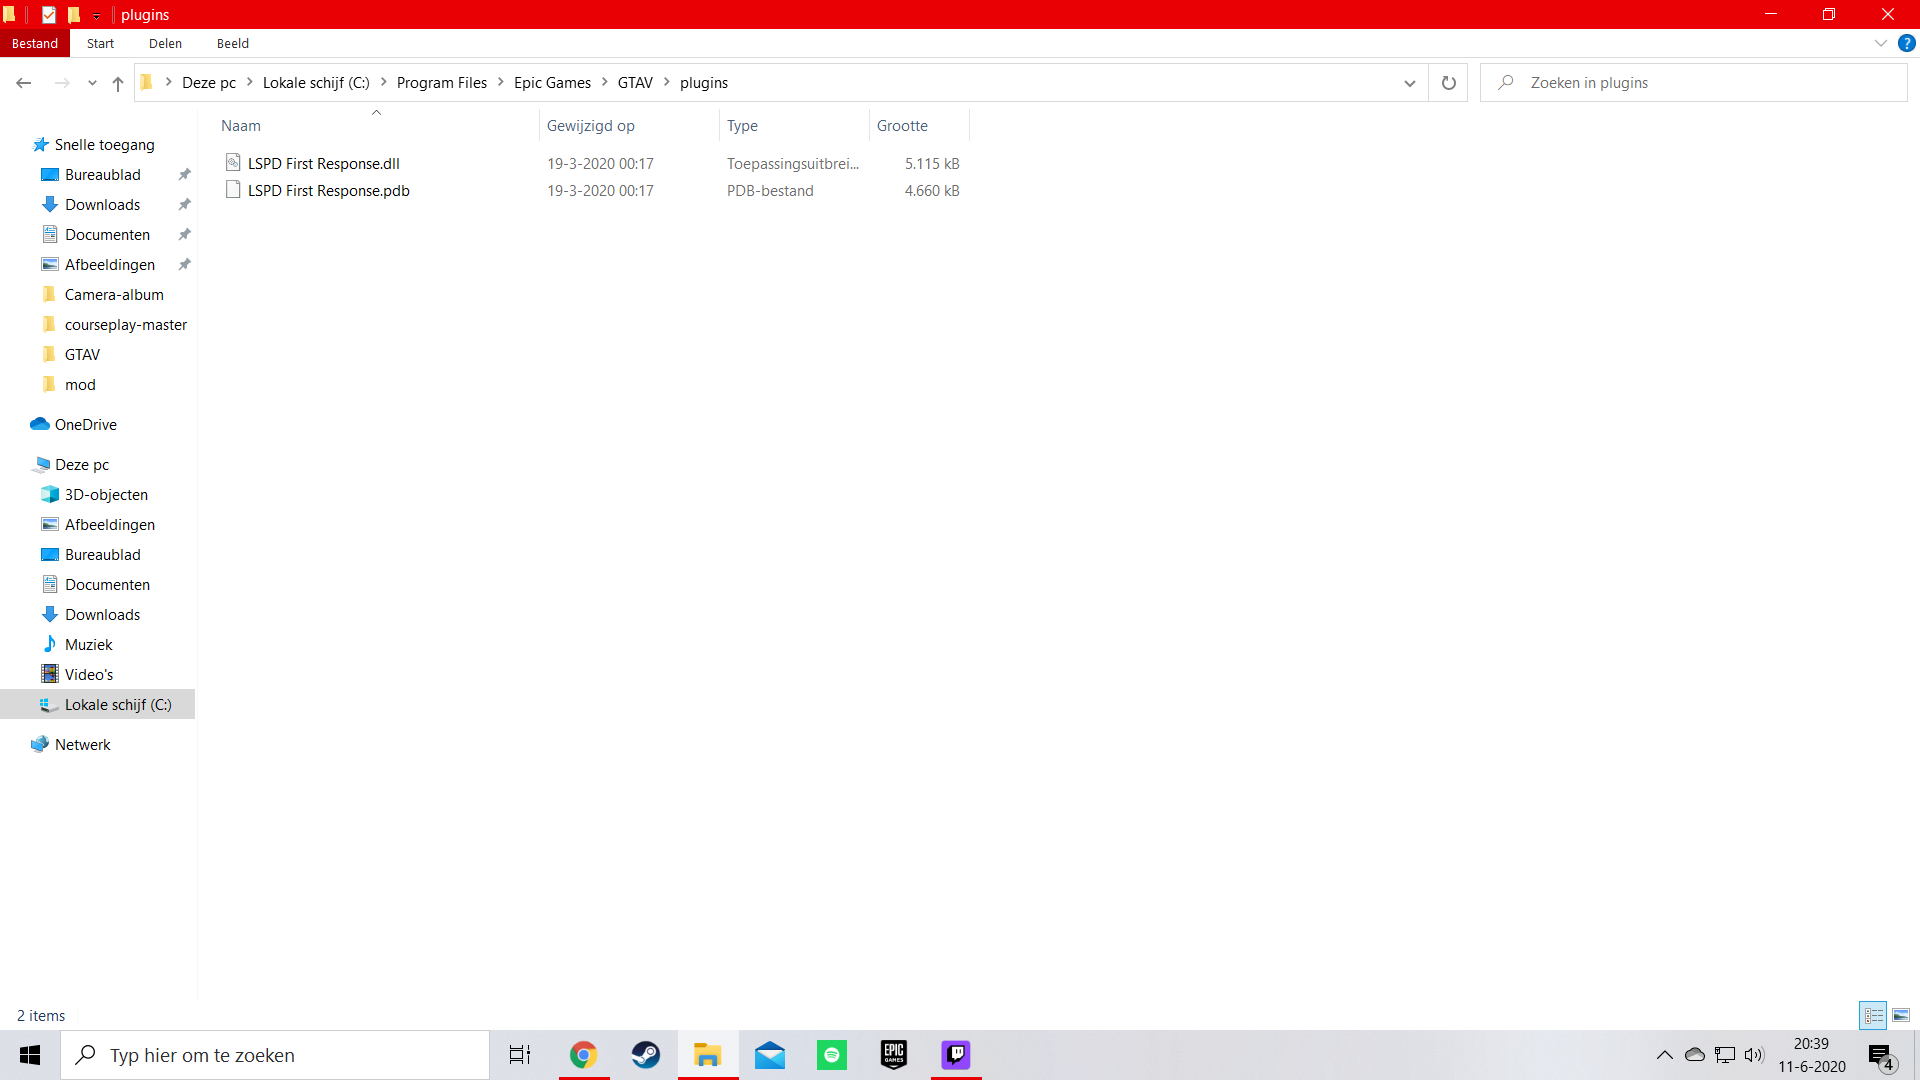
Task: Navigate up one folder level
Action: coord(118,83)
